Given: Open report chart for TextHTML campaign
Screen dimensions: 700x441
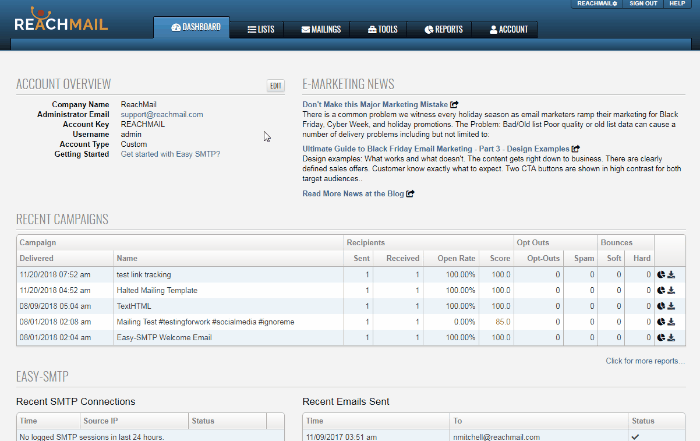Looking at the screenshot, I should pyautogui.click(x=661, y=305).
